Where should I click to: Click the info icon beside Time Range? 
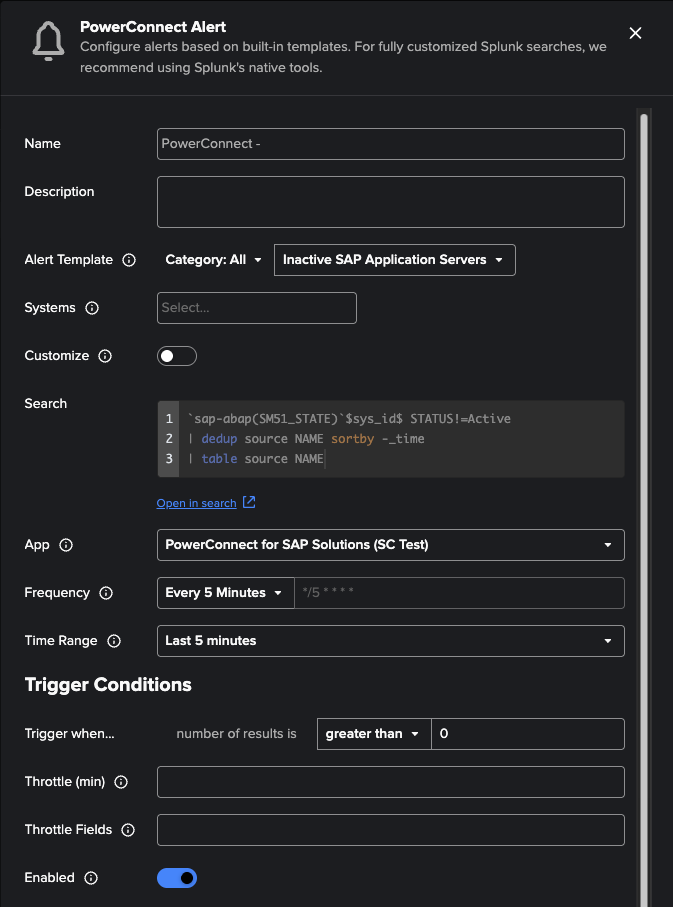(x=114, y=641)
